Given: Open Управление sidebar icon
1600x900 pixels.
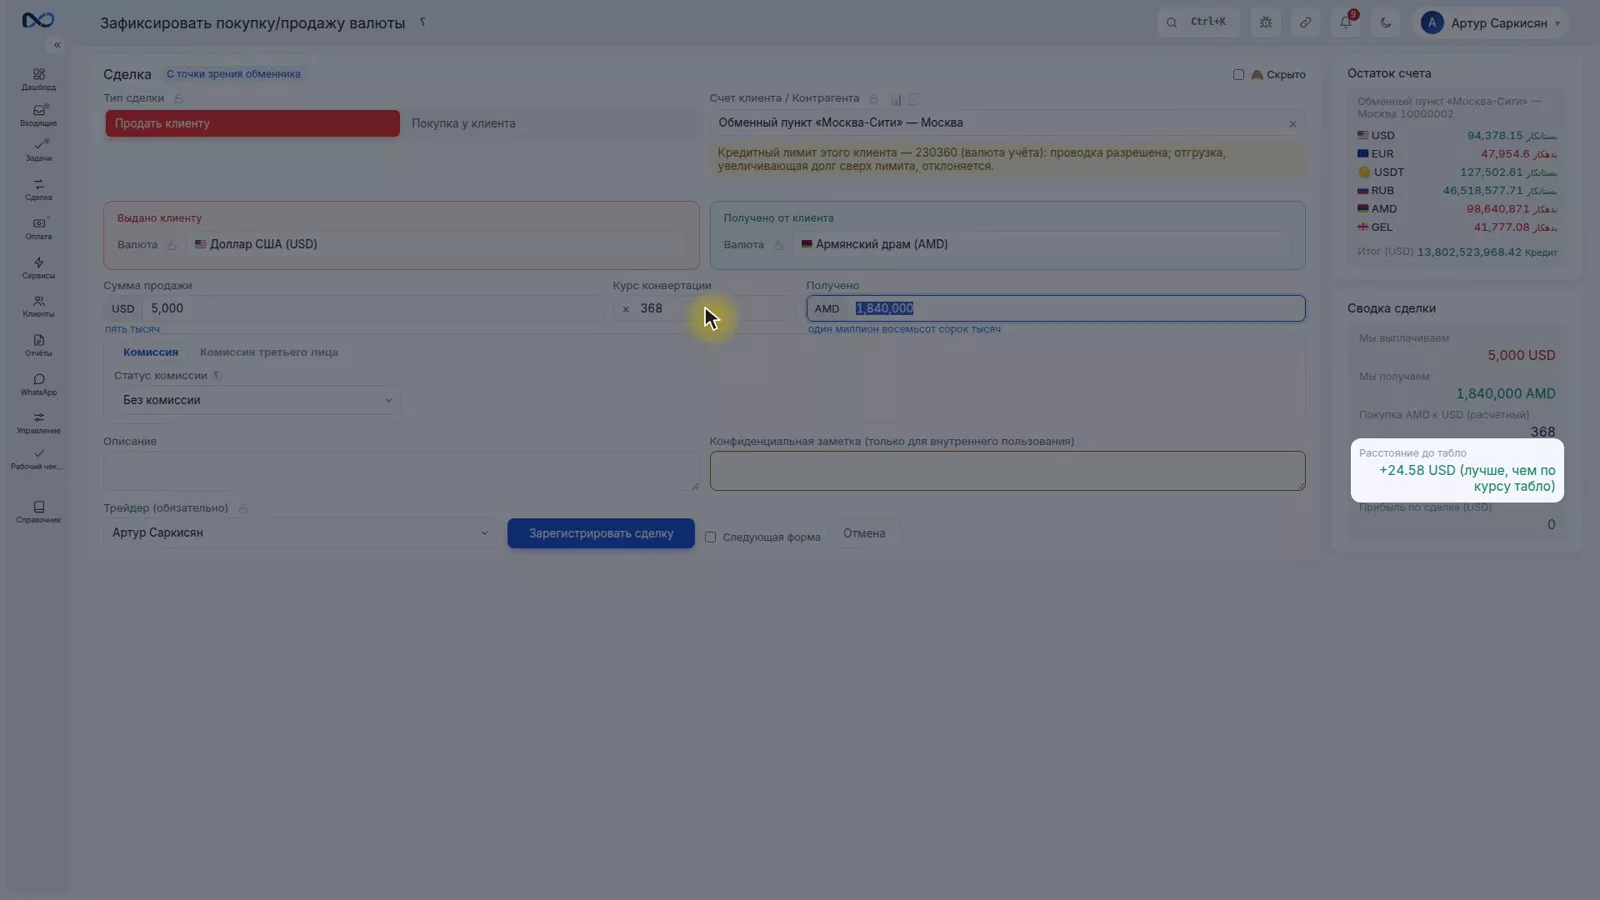Looking at the screenshot, I should pos(38,423).
